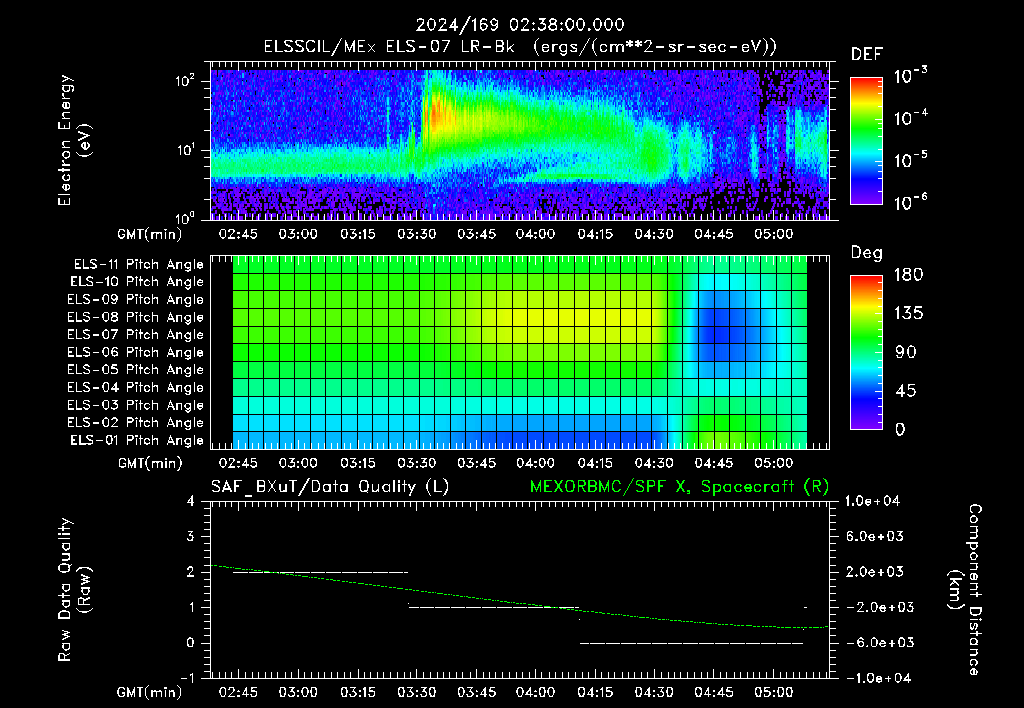Select the Deg label above the color bar

pos(867,253)
